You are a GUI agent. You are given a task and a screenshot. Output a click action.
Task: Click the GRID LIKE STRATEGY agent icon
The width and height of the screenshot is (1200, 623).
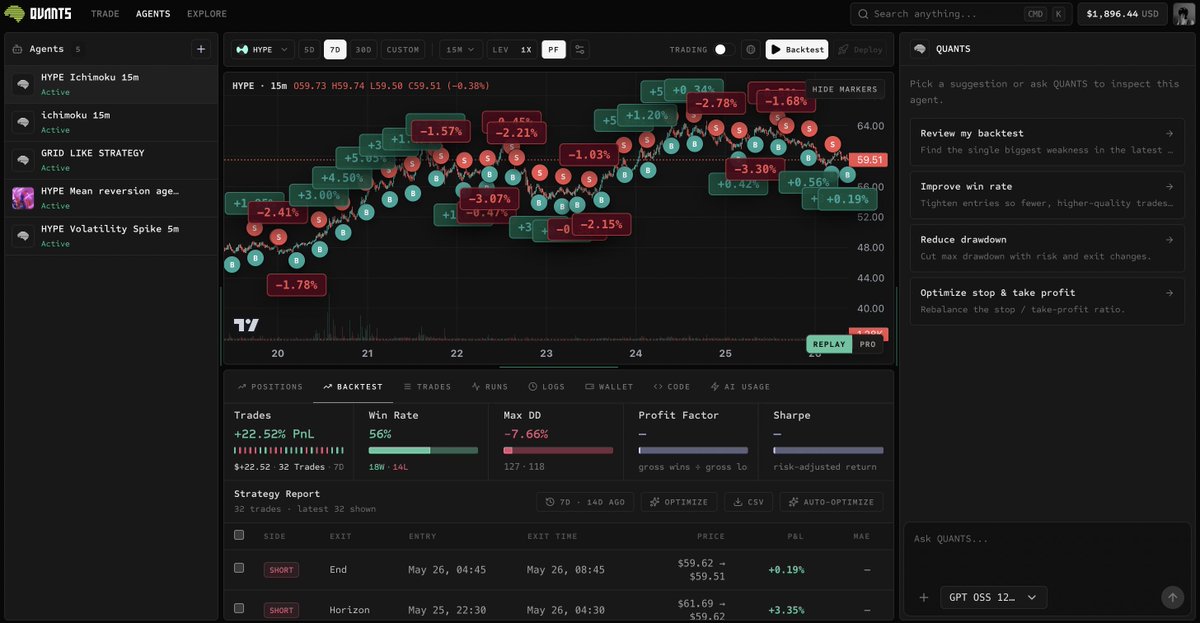coord(22,160)
